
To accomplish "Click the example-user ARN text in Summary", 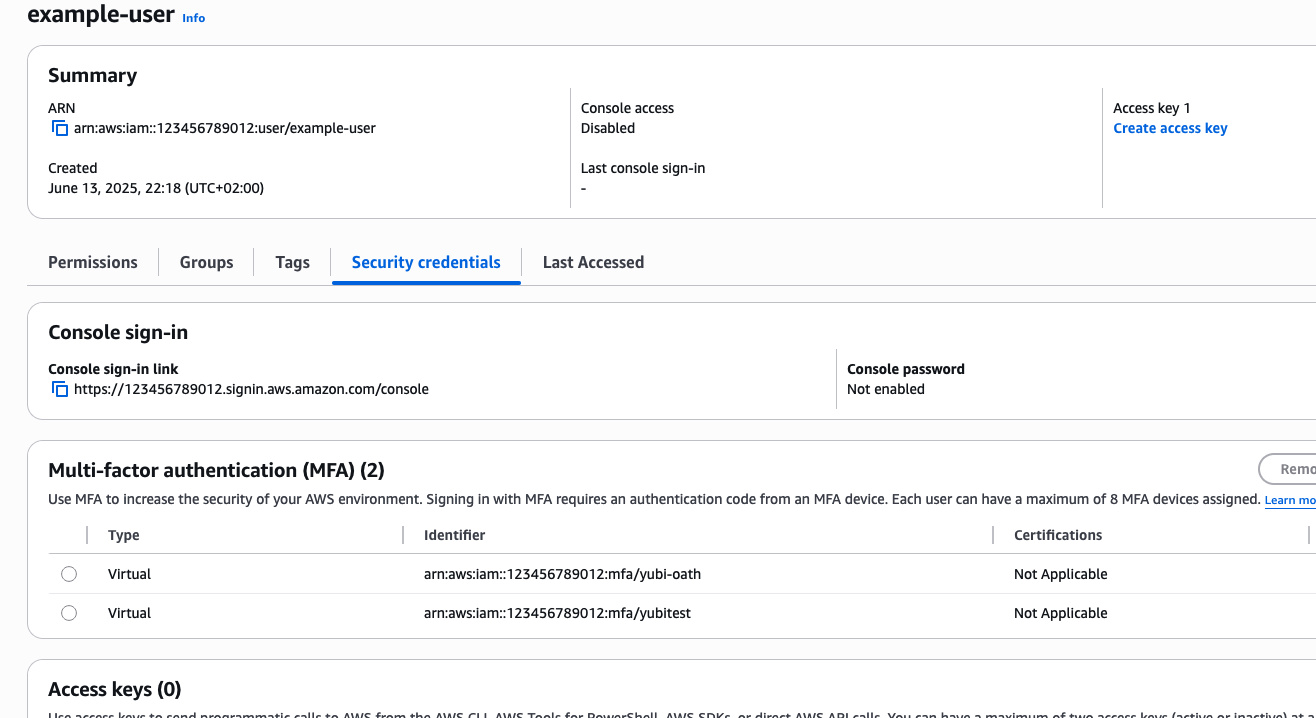I will pyautogui.click(x=225, y=128).
